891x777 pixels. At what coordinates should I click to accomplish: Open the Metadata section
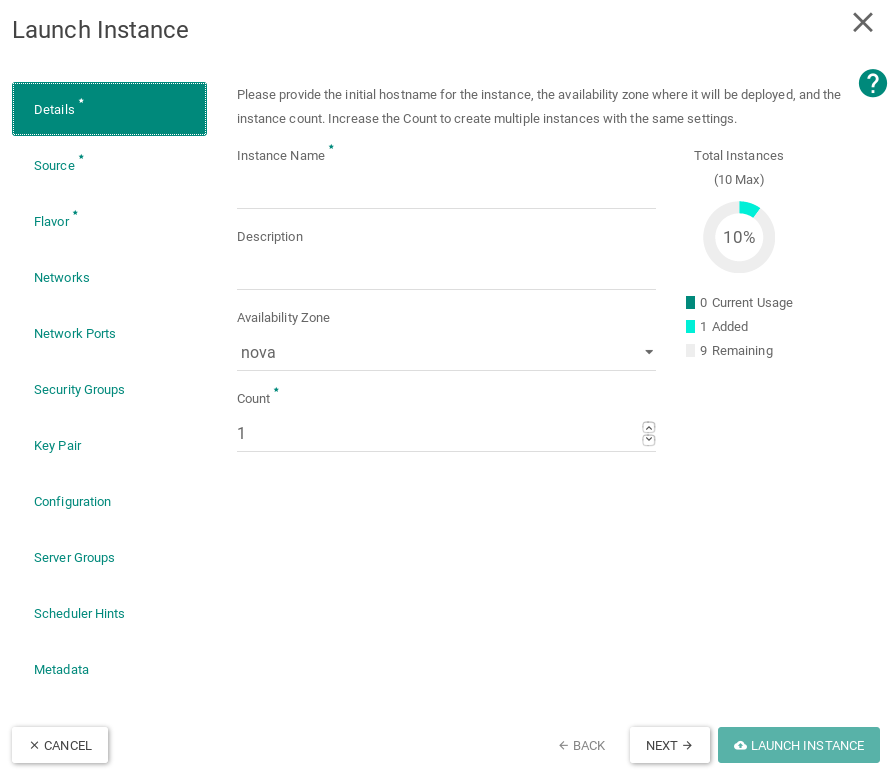pyautogui.click(x=61, y=669)
